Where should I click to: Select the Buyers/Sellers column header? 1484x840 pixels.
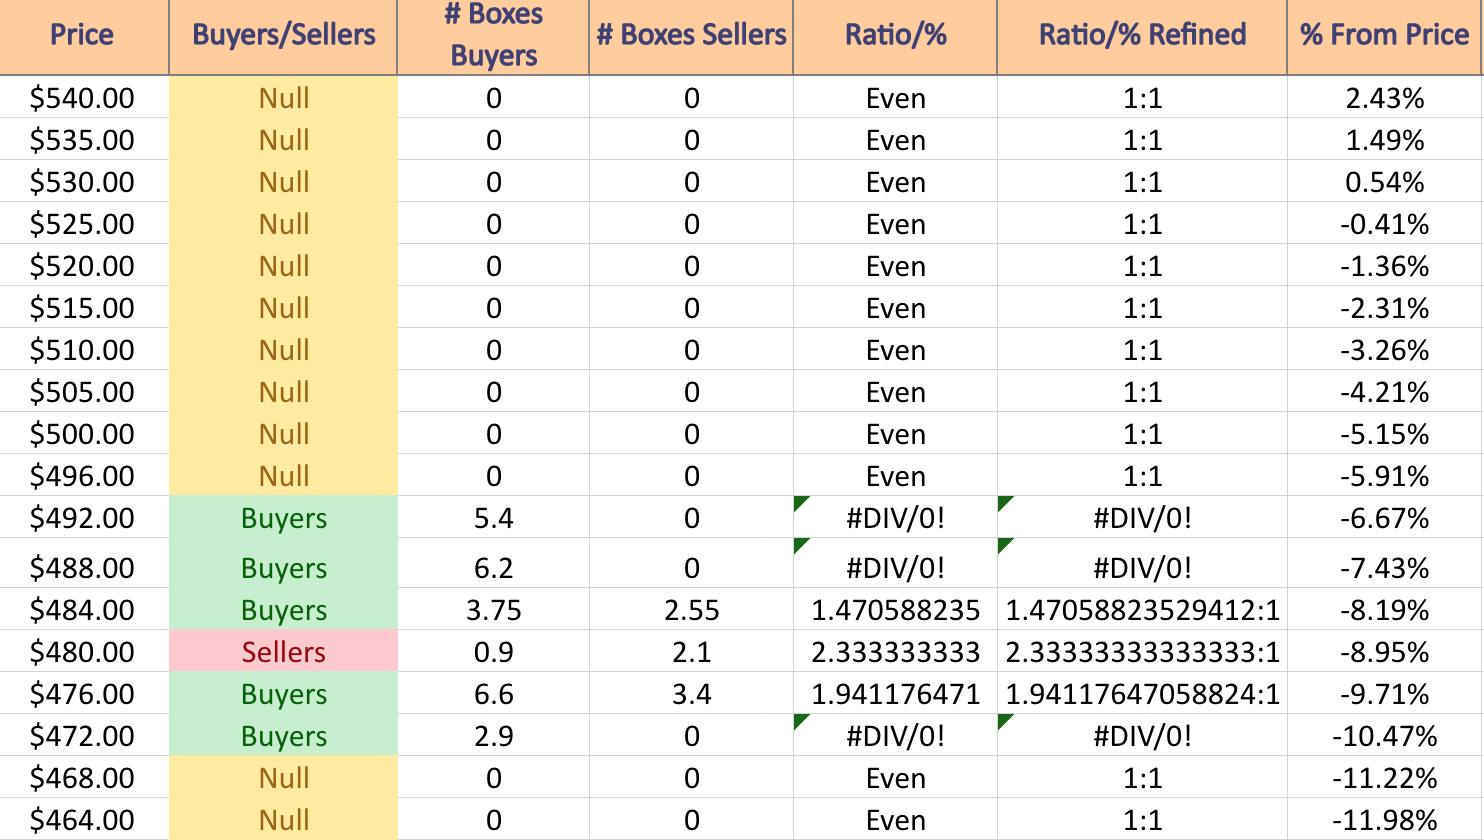283,37
